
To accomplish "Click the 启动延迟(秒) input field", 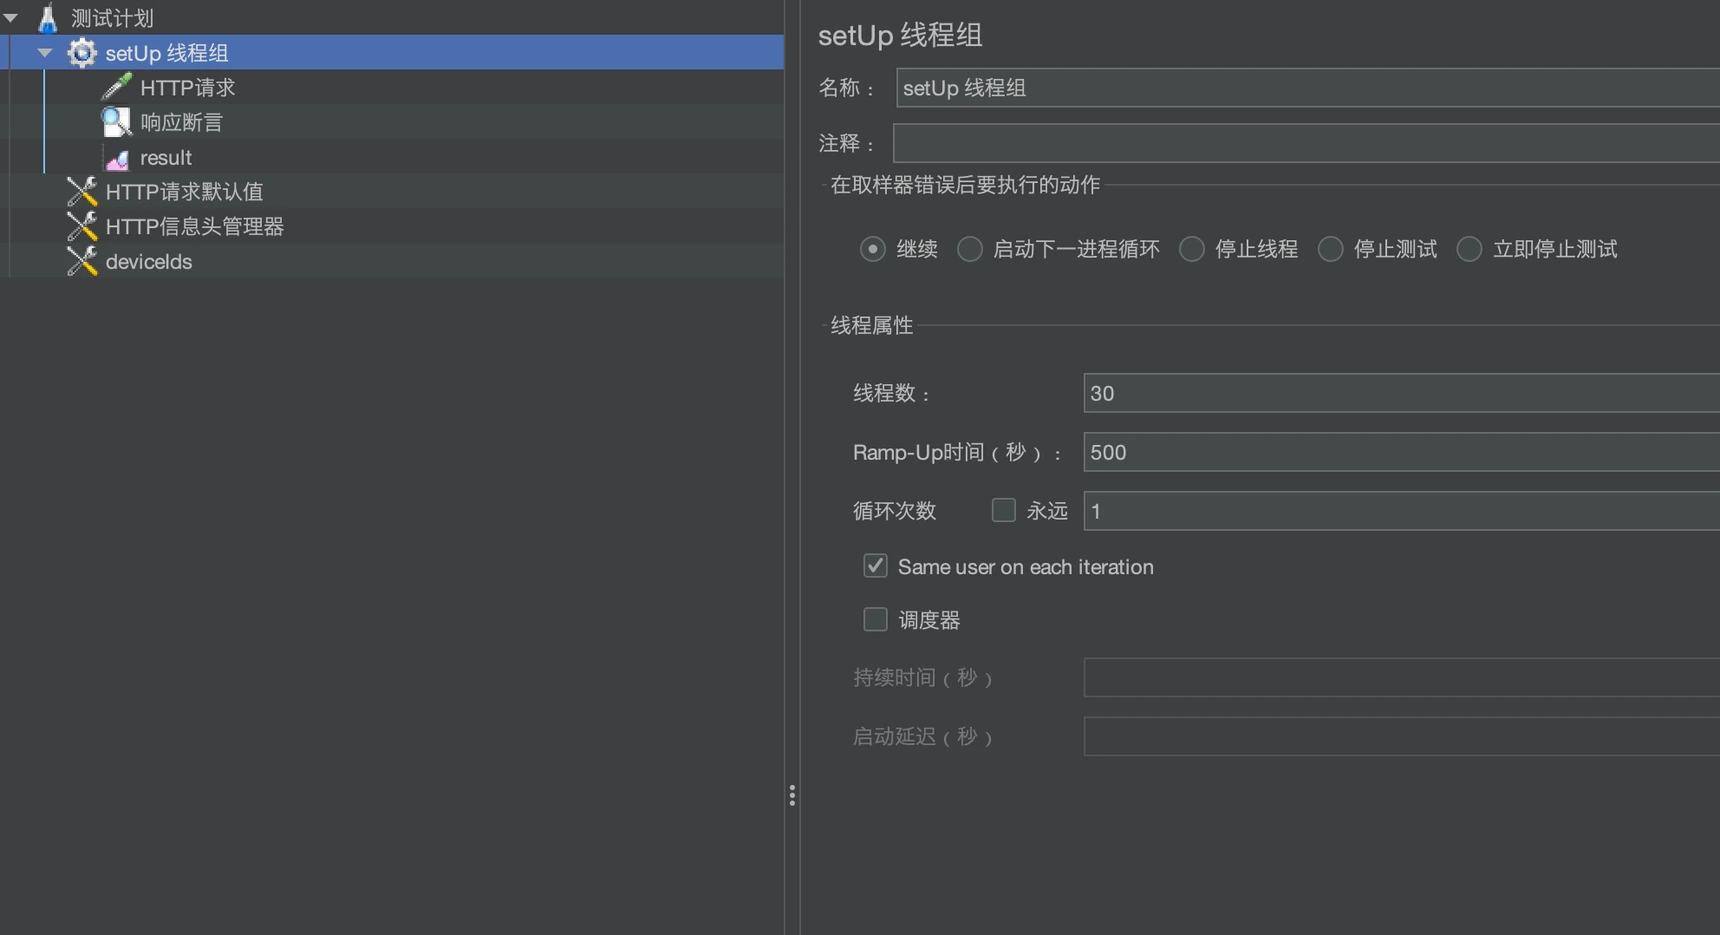I will (1402, 736).
